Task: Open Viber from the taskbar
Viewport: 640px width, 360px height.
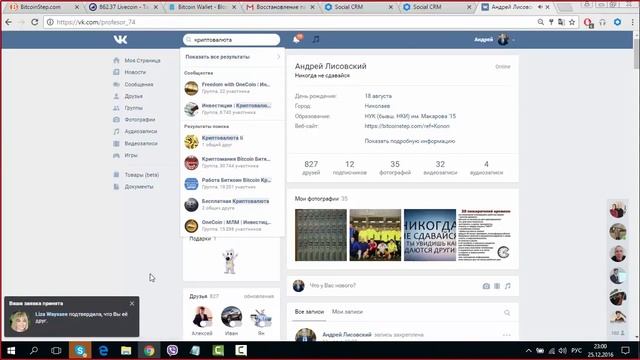Action: click(x=172, y=350)
